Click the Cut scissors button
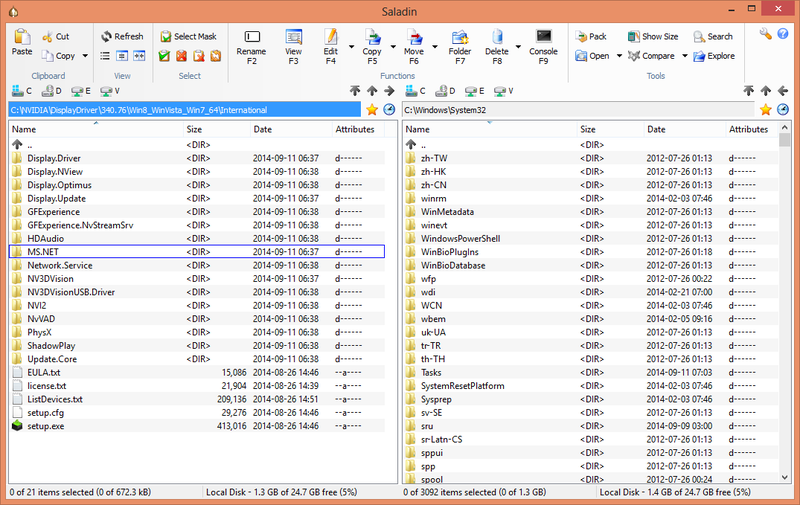 (x=56, y=37)
